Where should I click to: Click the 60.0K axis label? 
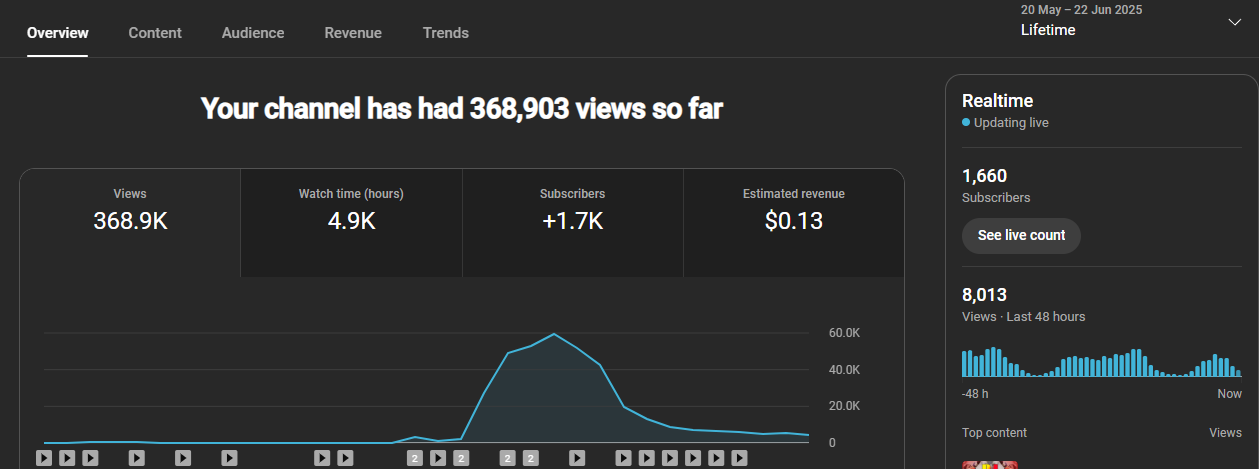pyautogui.click(x=845, y=333)
